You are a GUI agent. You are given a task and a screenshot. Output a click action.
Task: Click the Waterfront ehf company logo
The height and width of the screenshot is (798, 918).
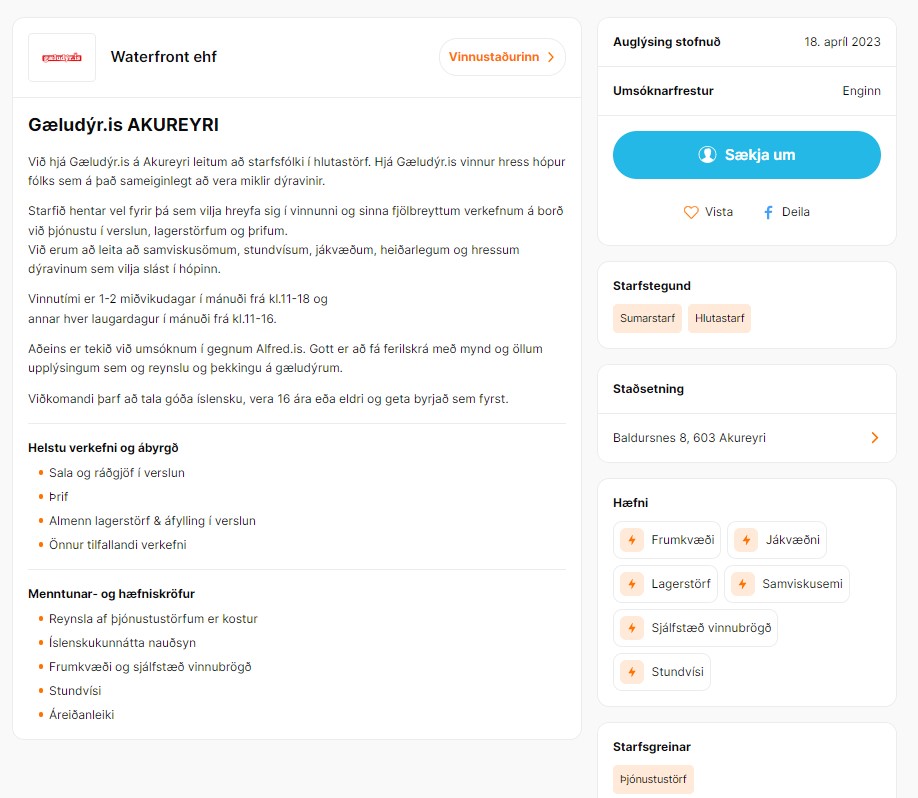61,57
